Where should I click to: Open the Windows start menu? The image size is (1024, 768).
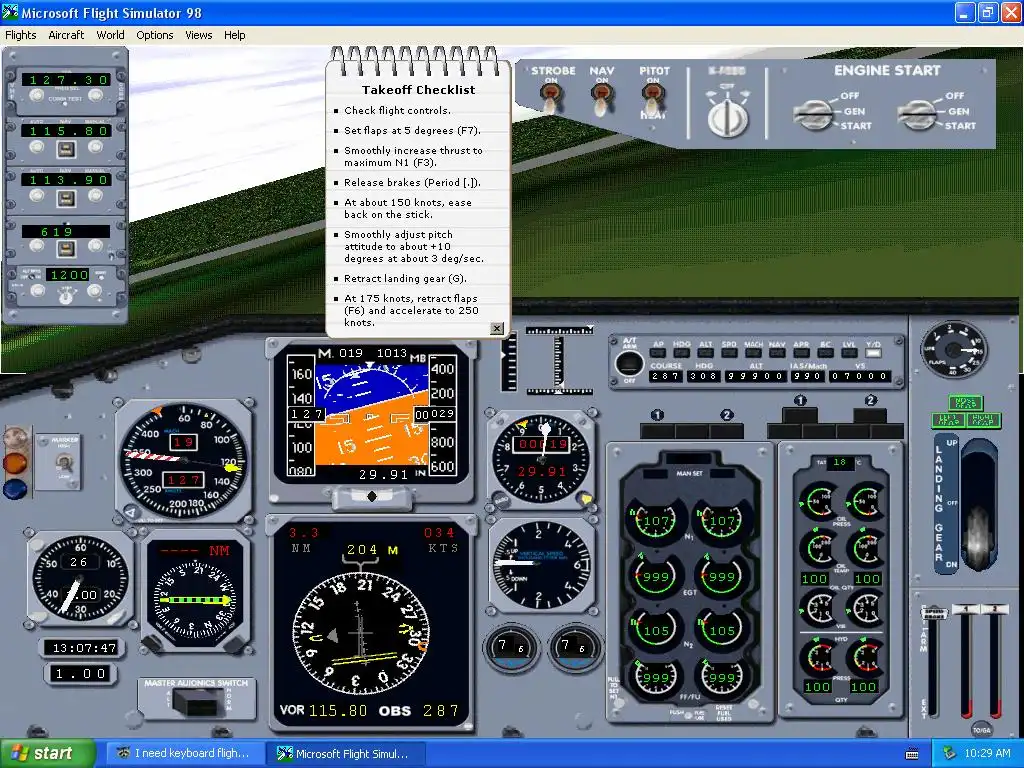(47, 754)
